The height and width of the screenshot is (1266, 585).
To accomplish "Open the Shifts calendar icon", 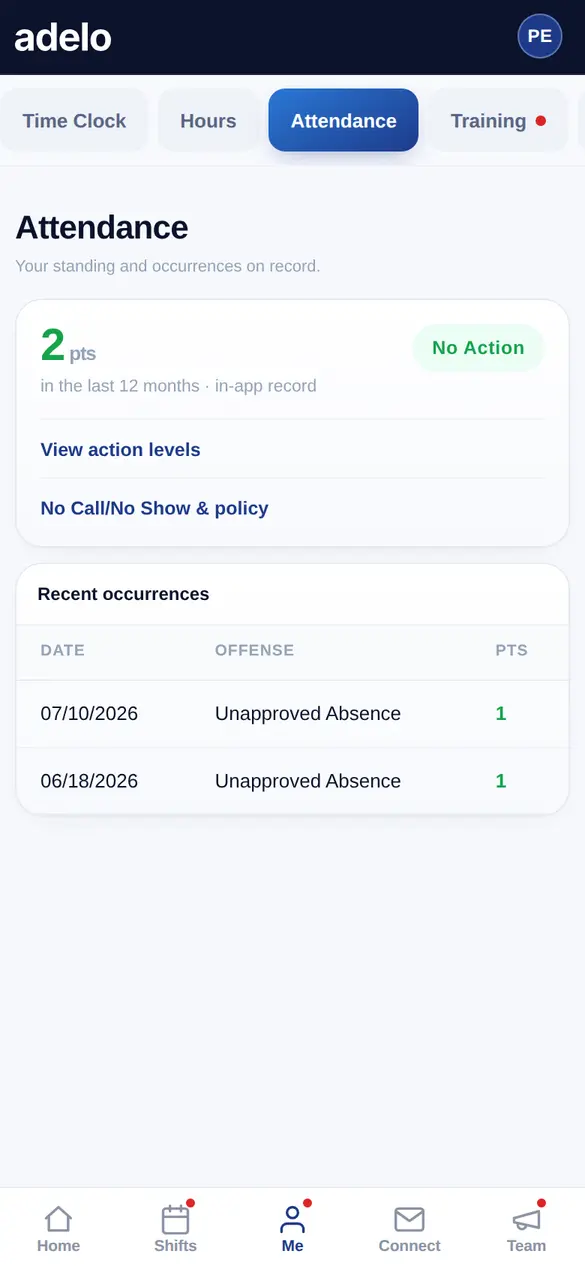I will coord(175,1219).
